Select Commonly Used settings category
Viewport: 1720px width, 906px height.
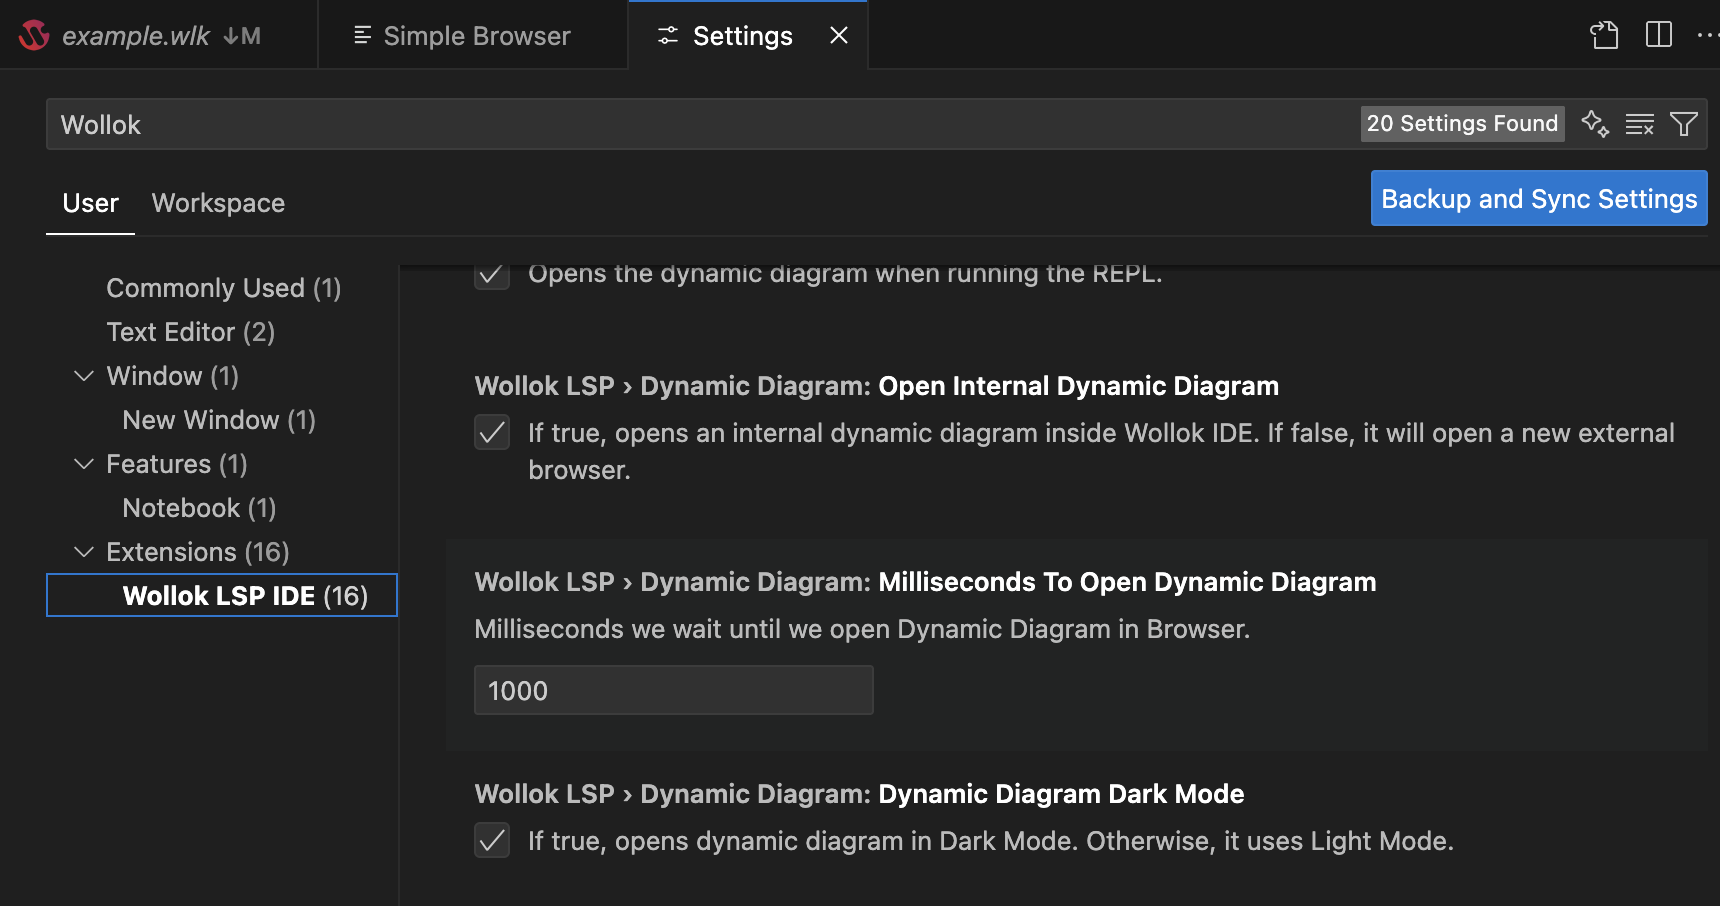pyautogui.click(x=223, y=288)
